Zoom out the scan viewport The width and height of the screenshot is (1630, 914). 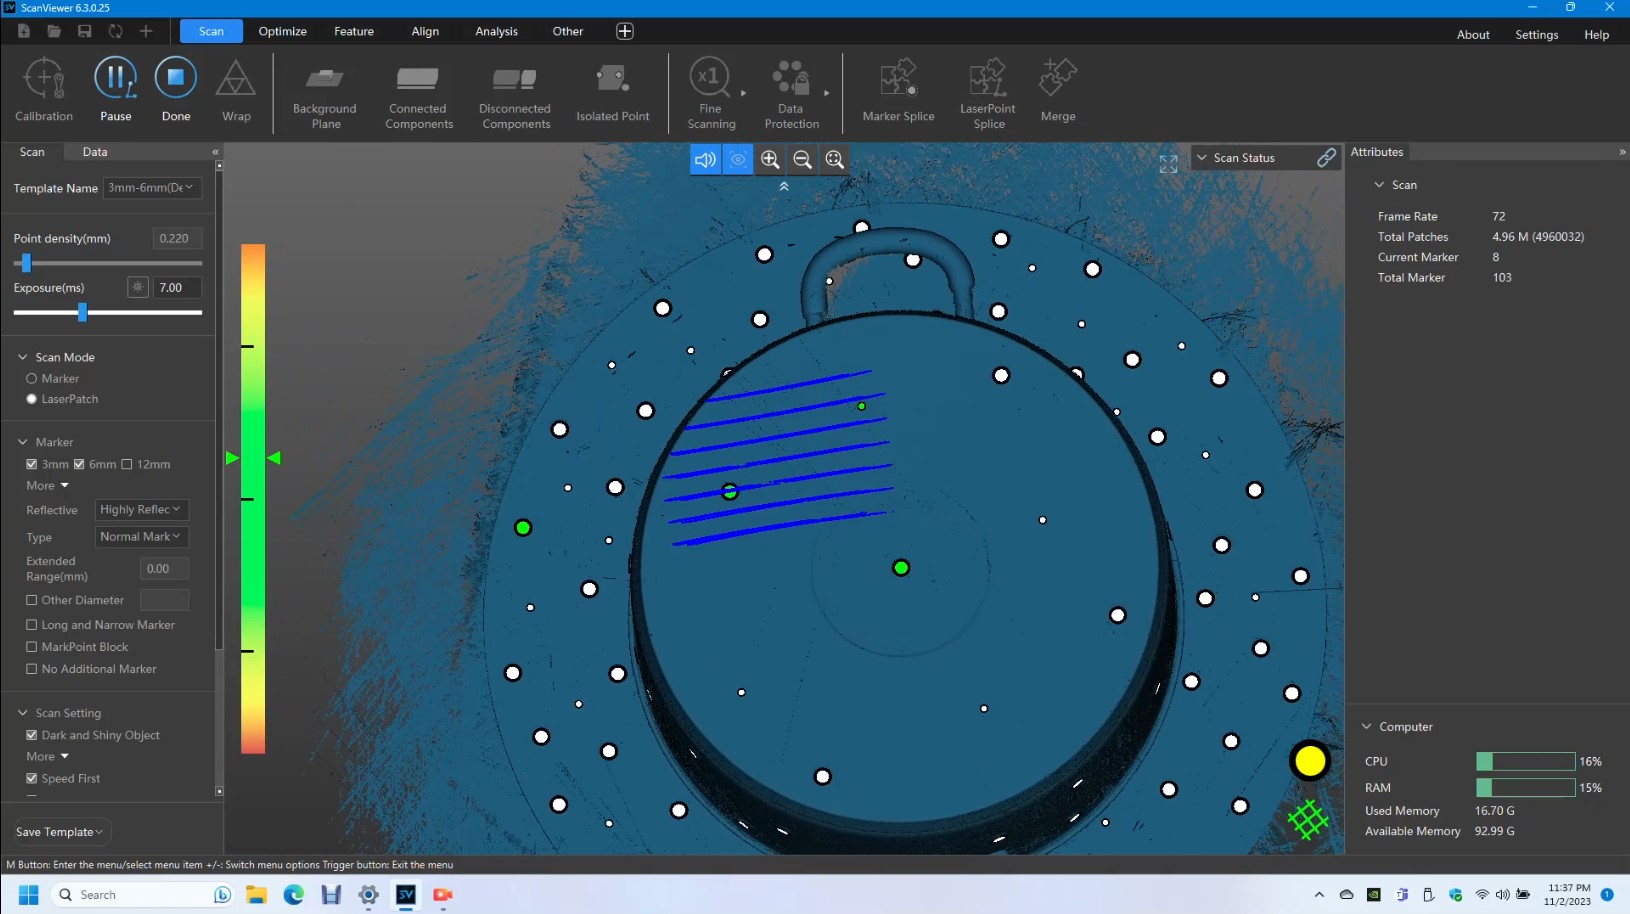pyautogui.click(x=802, y=159)
